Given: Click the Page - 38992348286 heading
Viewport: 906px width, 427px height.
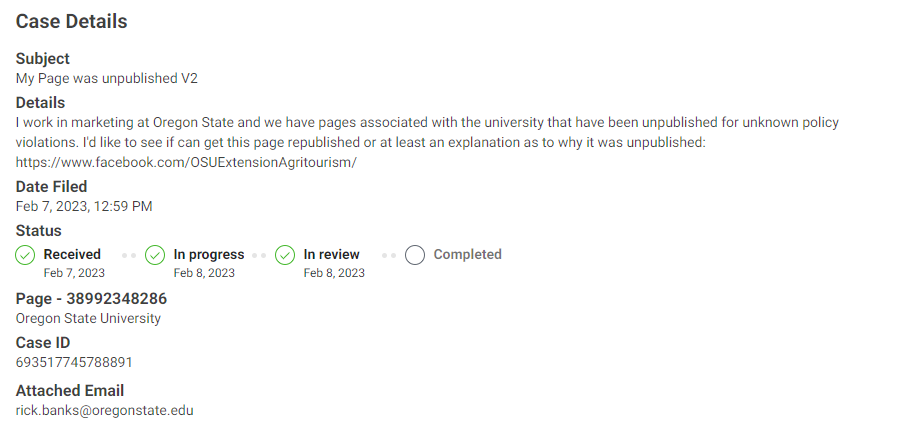Looking at the screenshot, I should [x=91, y=299].
